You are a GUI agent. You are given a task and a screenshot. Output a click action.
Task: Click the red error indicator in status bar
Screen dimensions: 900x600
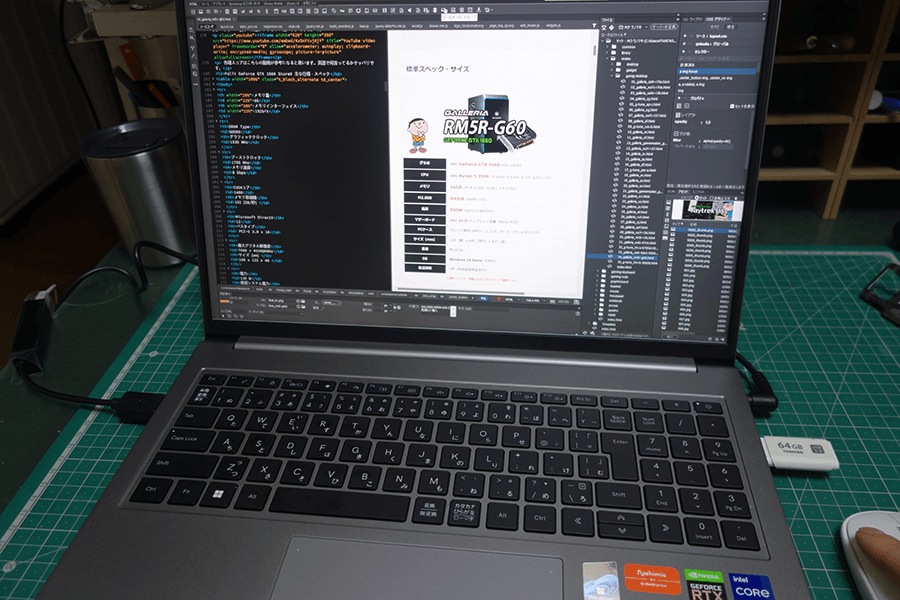coord(499,299)
